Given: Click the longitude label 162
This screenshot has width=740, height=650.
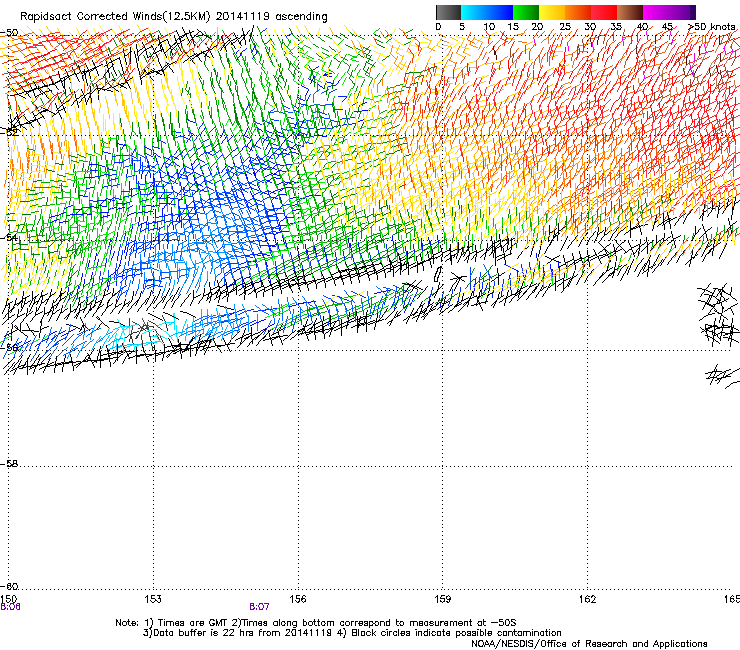Looking at the screenshot, I should (x=588, y=599).
